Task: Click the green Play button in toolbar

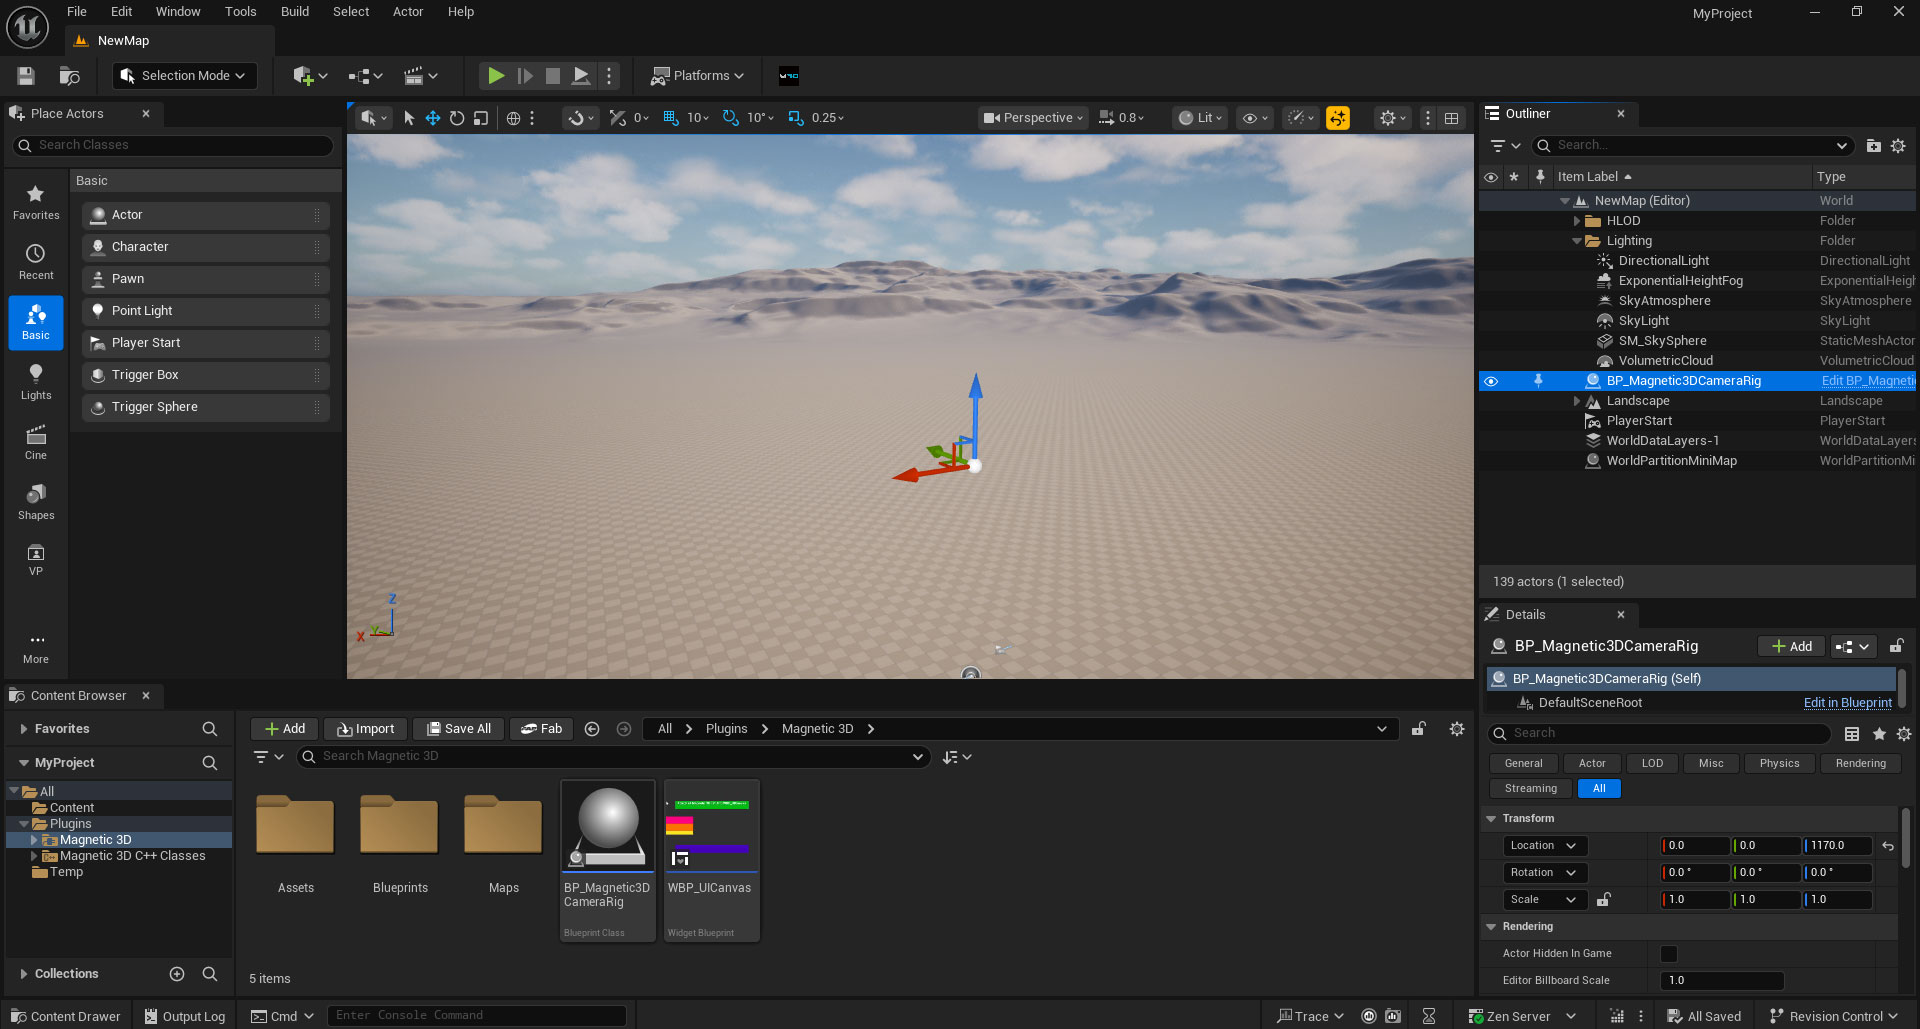Action: coord(495,76)
